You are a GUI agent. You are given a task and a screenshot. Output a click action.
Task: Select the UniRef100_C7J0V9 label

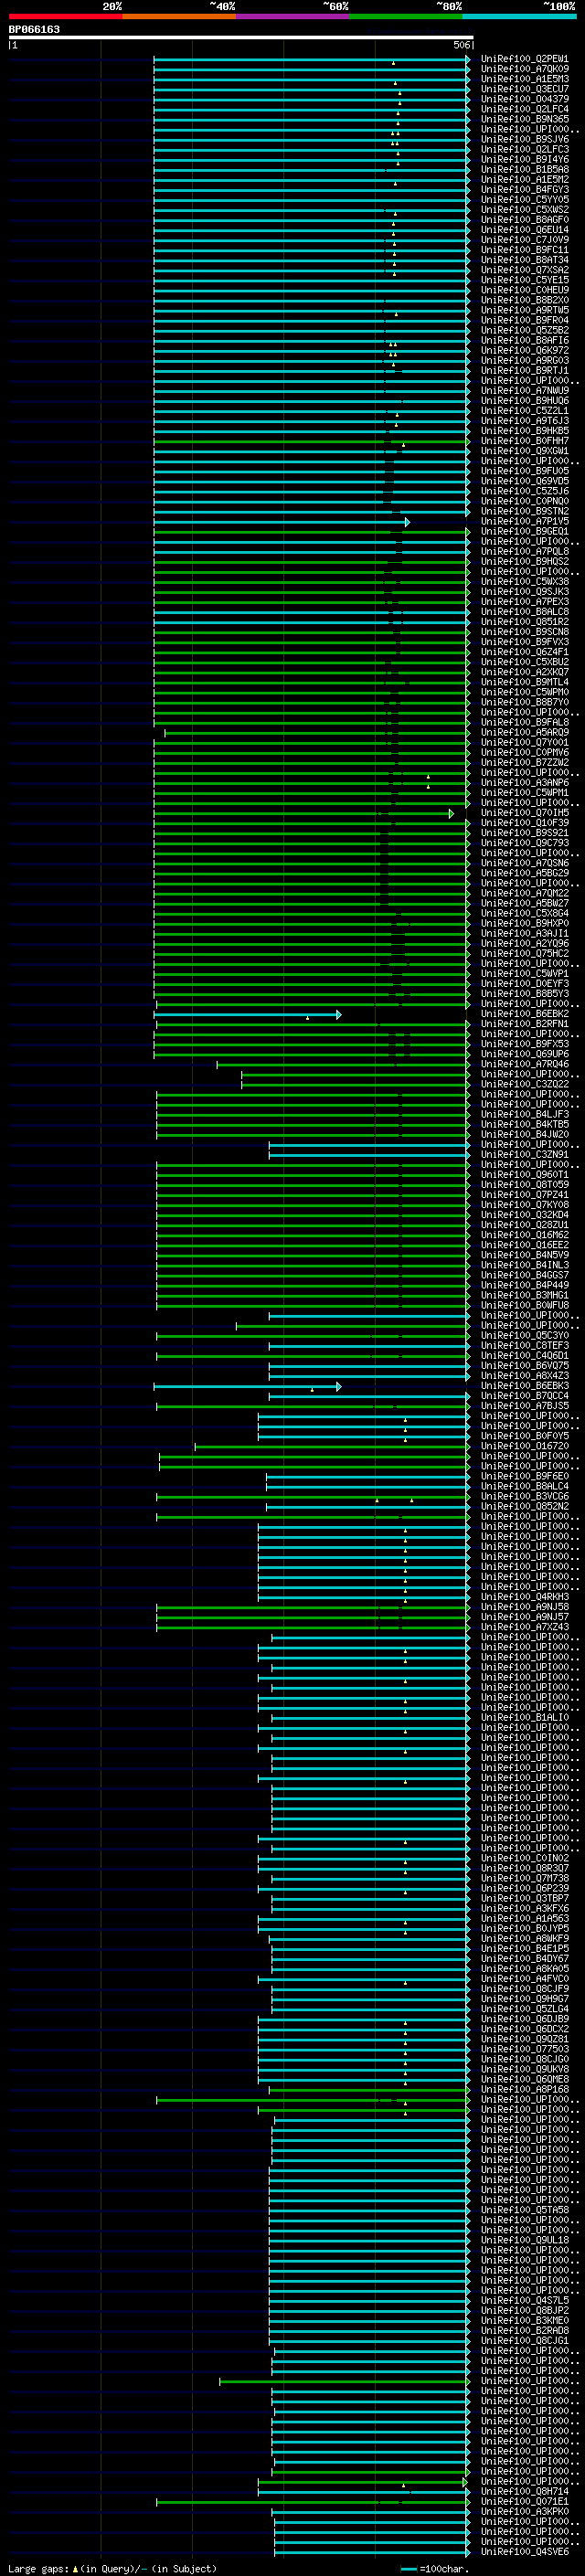(x=524, y=240)
